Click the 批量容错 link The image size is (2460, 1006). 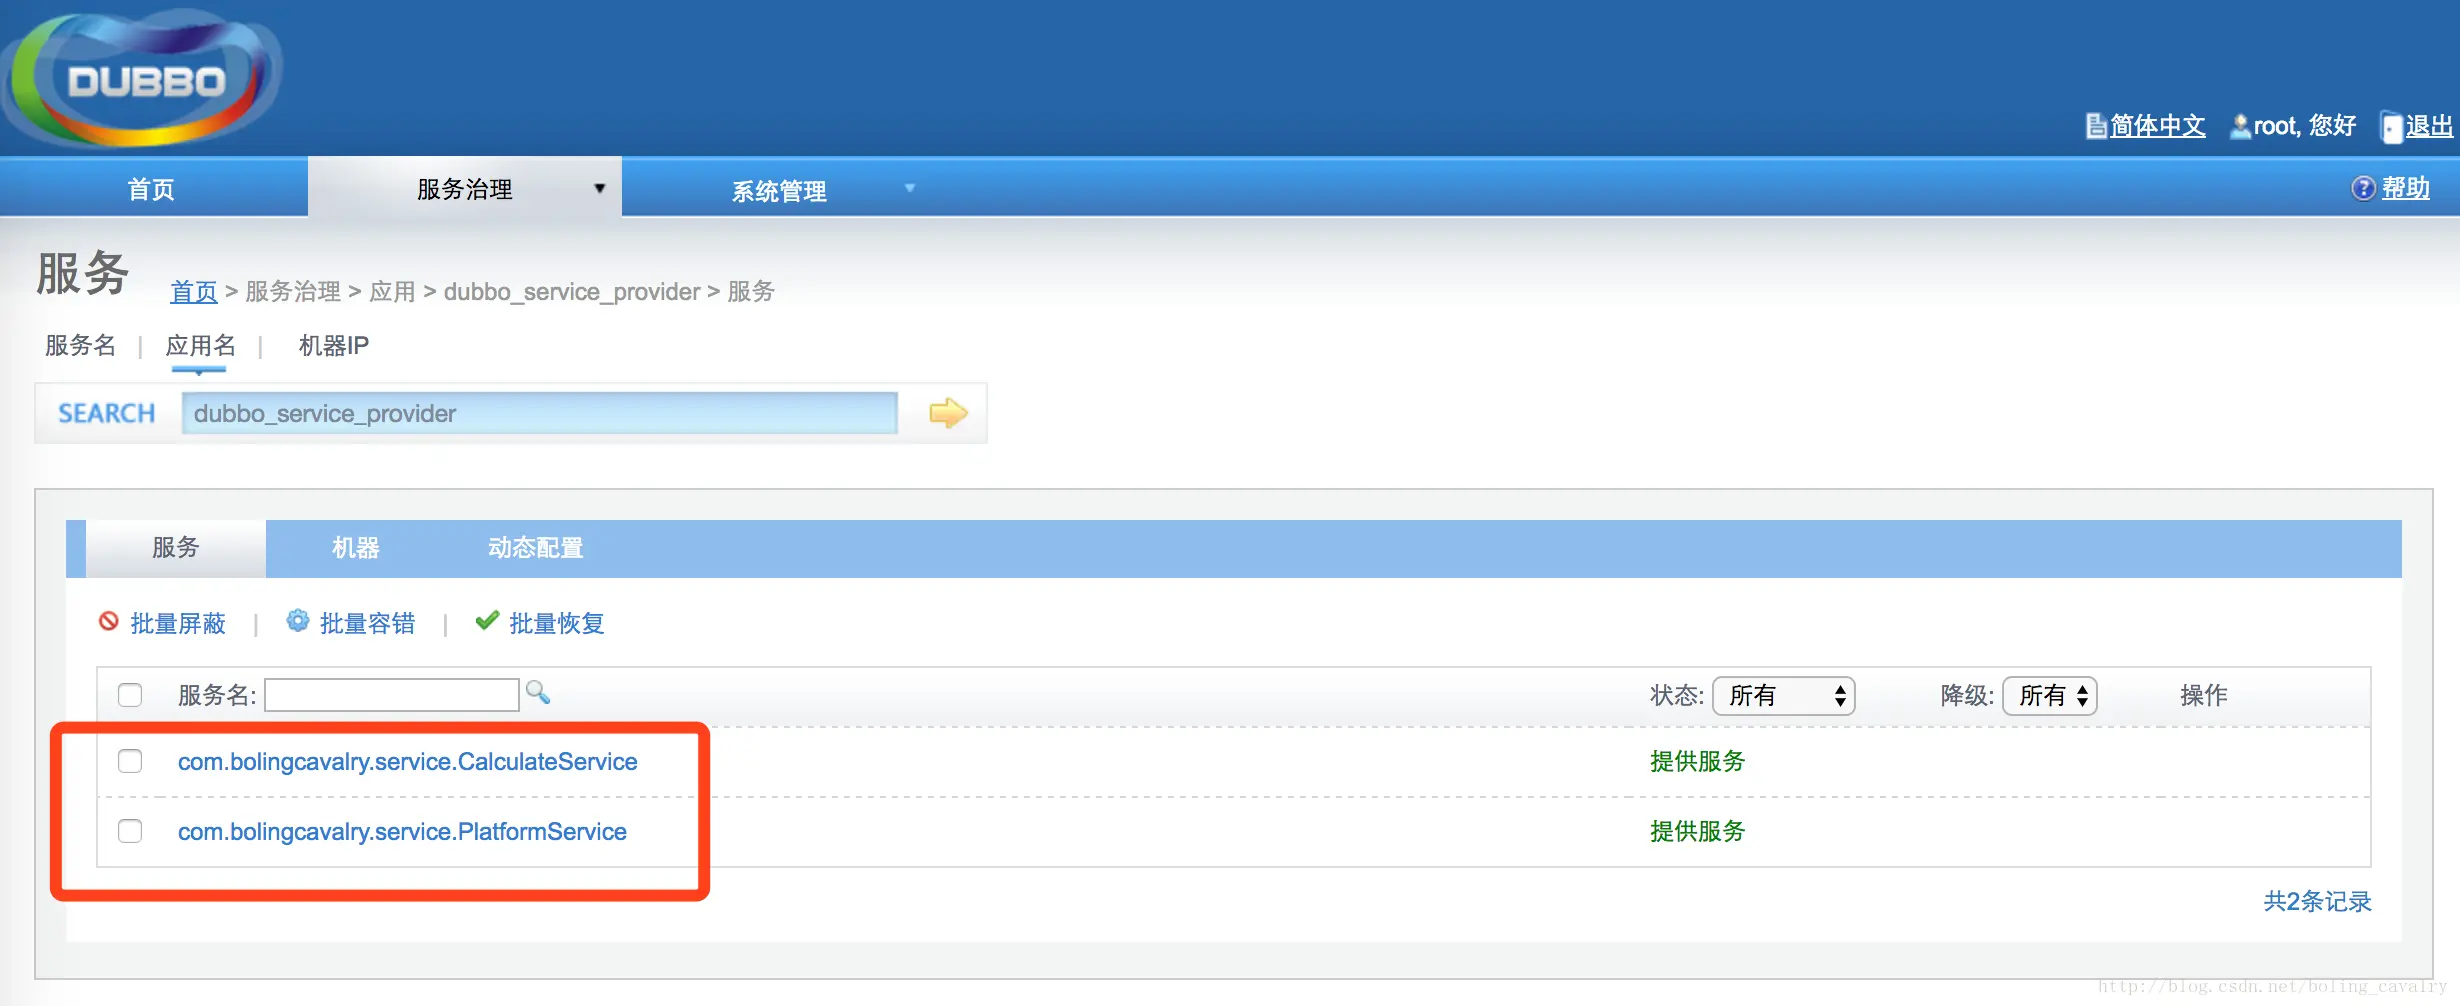(x=367, y=623)
